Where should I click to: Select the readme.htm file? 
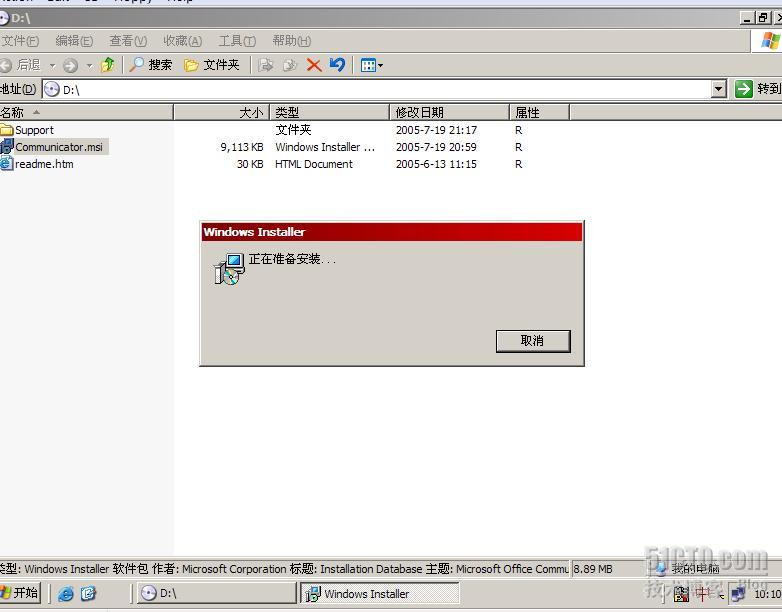pos(44,164)
